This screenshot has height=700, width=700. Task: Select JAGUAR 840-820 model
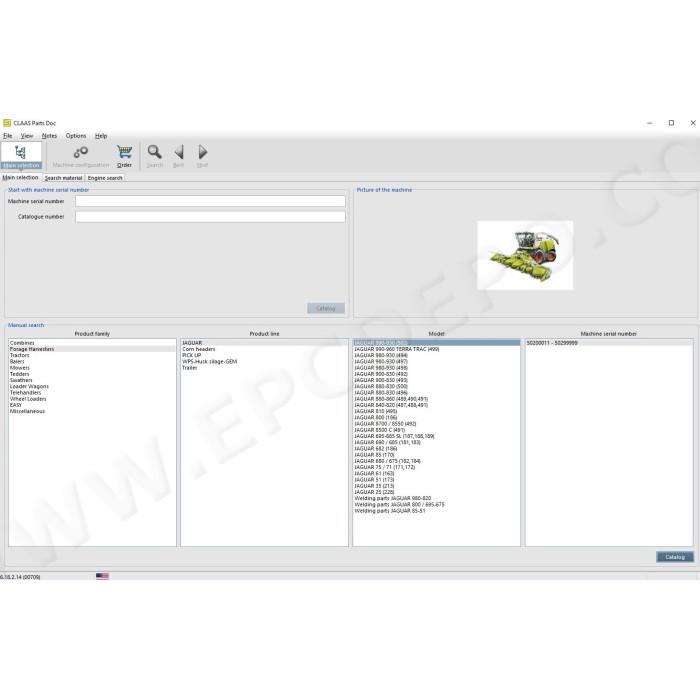pos(437,405)
